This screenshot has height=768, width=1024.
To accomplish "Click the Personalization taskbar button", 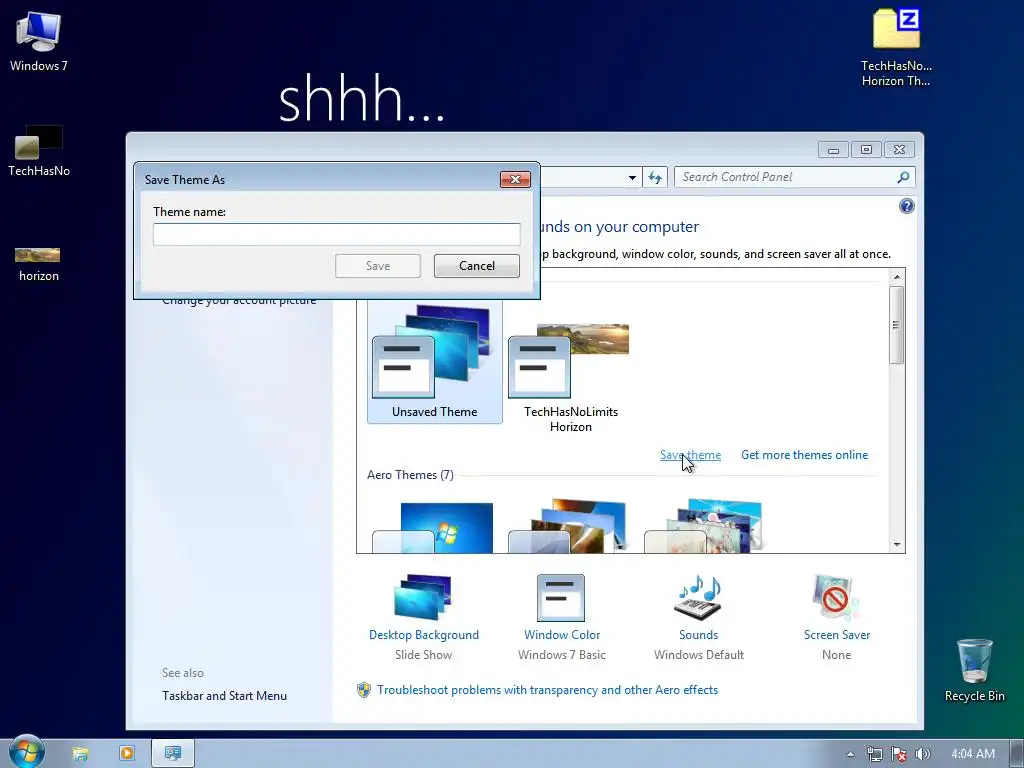I will 172,753.
